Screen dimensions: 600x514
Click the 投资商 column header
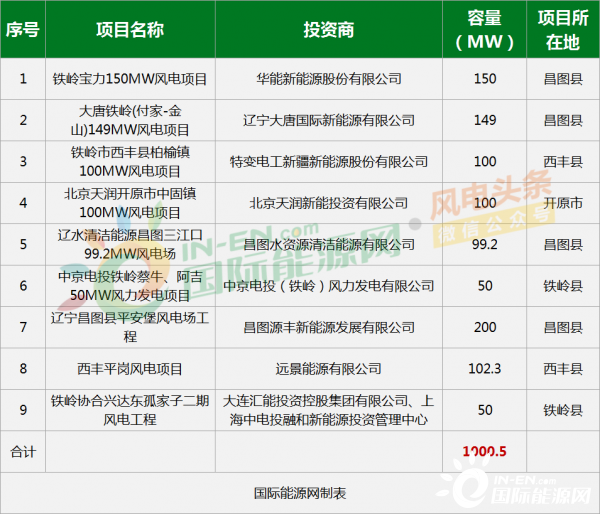tap(329, 30)
